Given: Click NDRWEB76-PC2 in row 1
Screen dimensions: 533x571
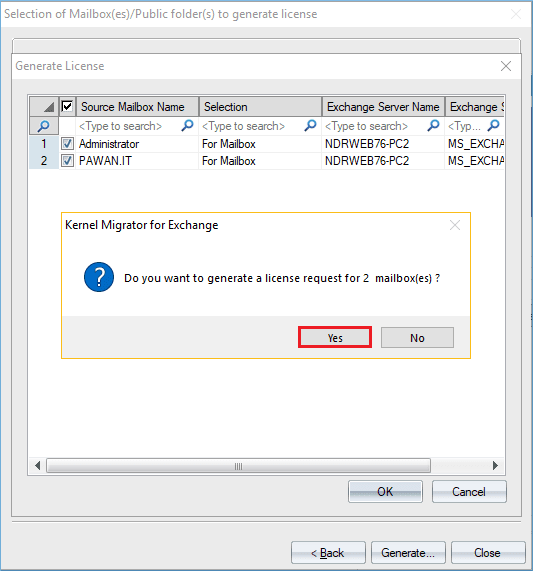Looking at the screenshot, I should 383,144.
